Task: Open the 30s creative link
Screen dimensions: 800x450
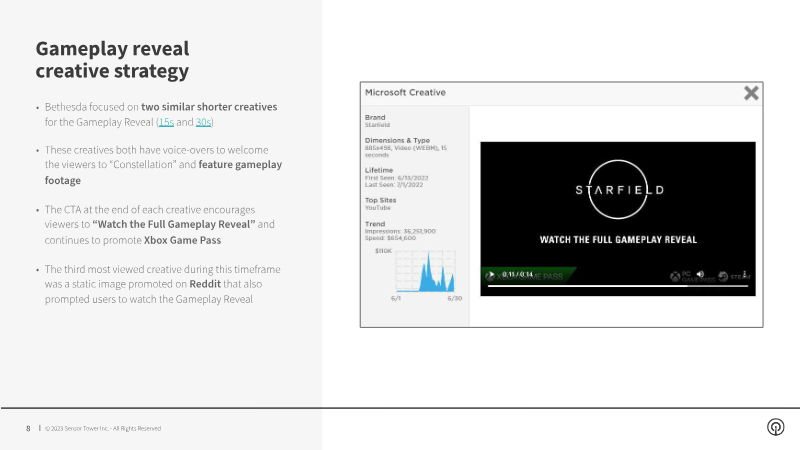Action: click(203, 121)
